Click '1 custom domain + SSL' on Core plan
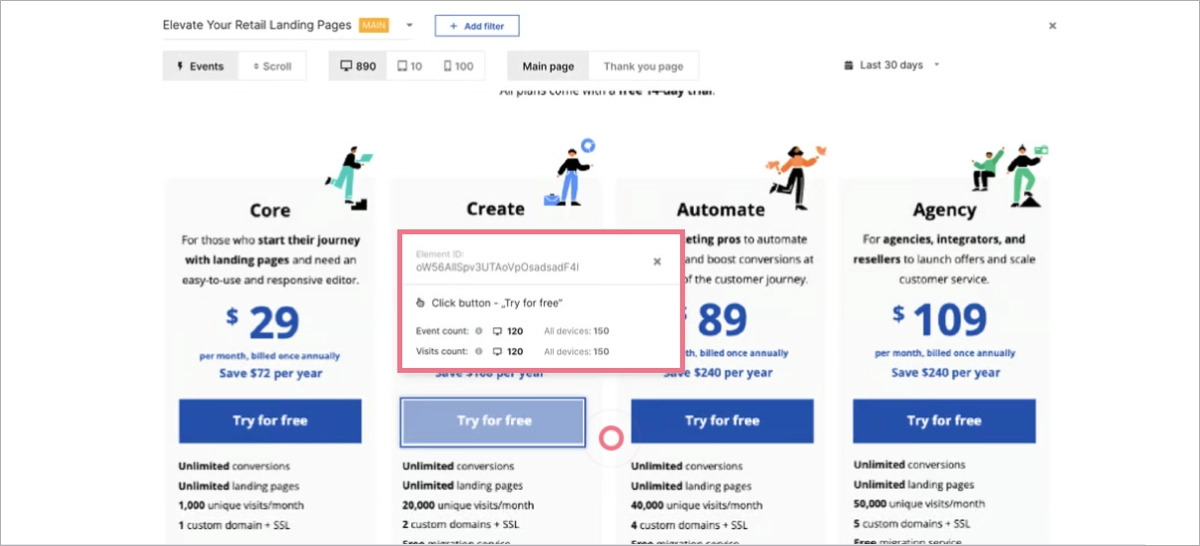Viewport: 1200px width, 546px height. pyautogui.click(x=235, y=525)
